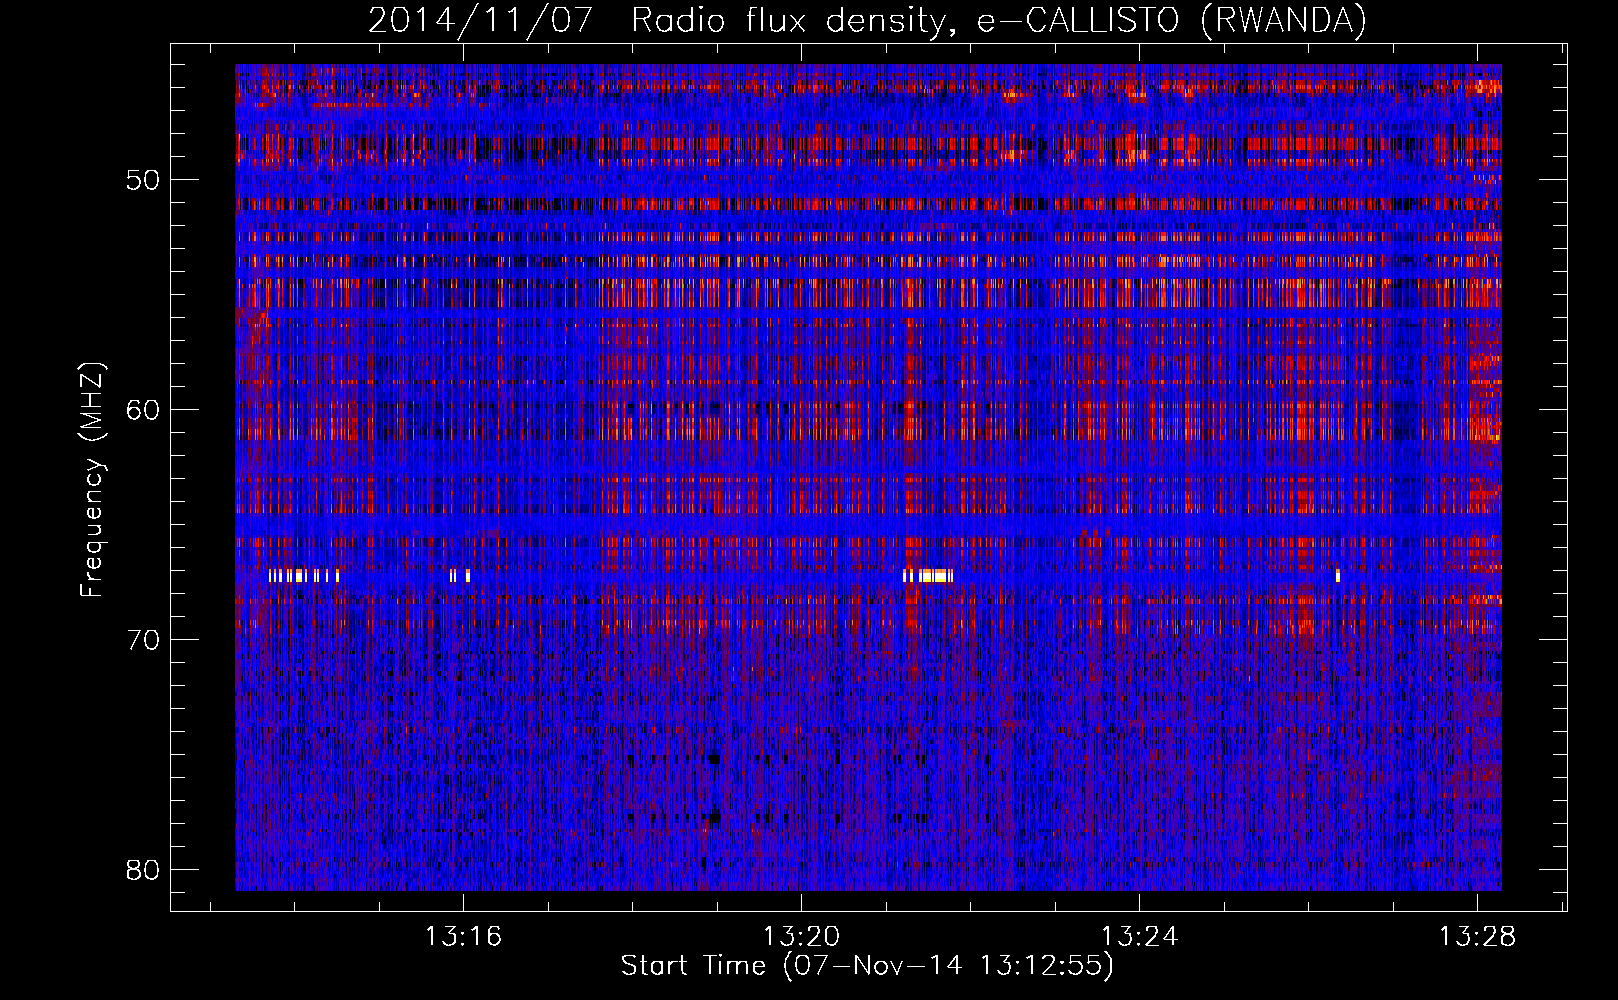Select the Frequency (MHZ) axis label
This screenshot has width=1618, height=1000.
pos(92,480)
